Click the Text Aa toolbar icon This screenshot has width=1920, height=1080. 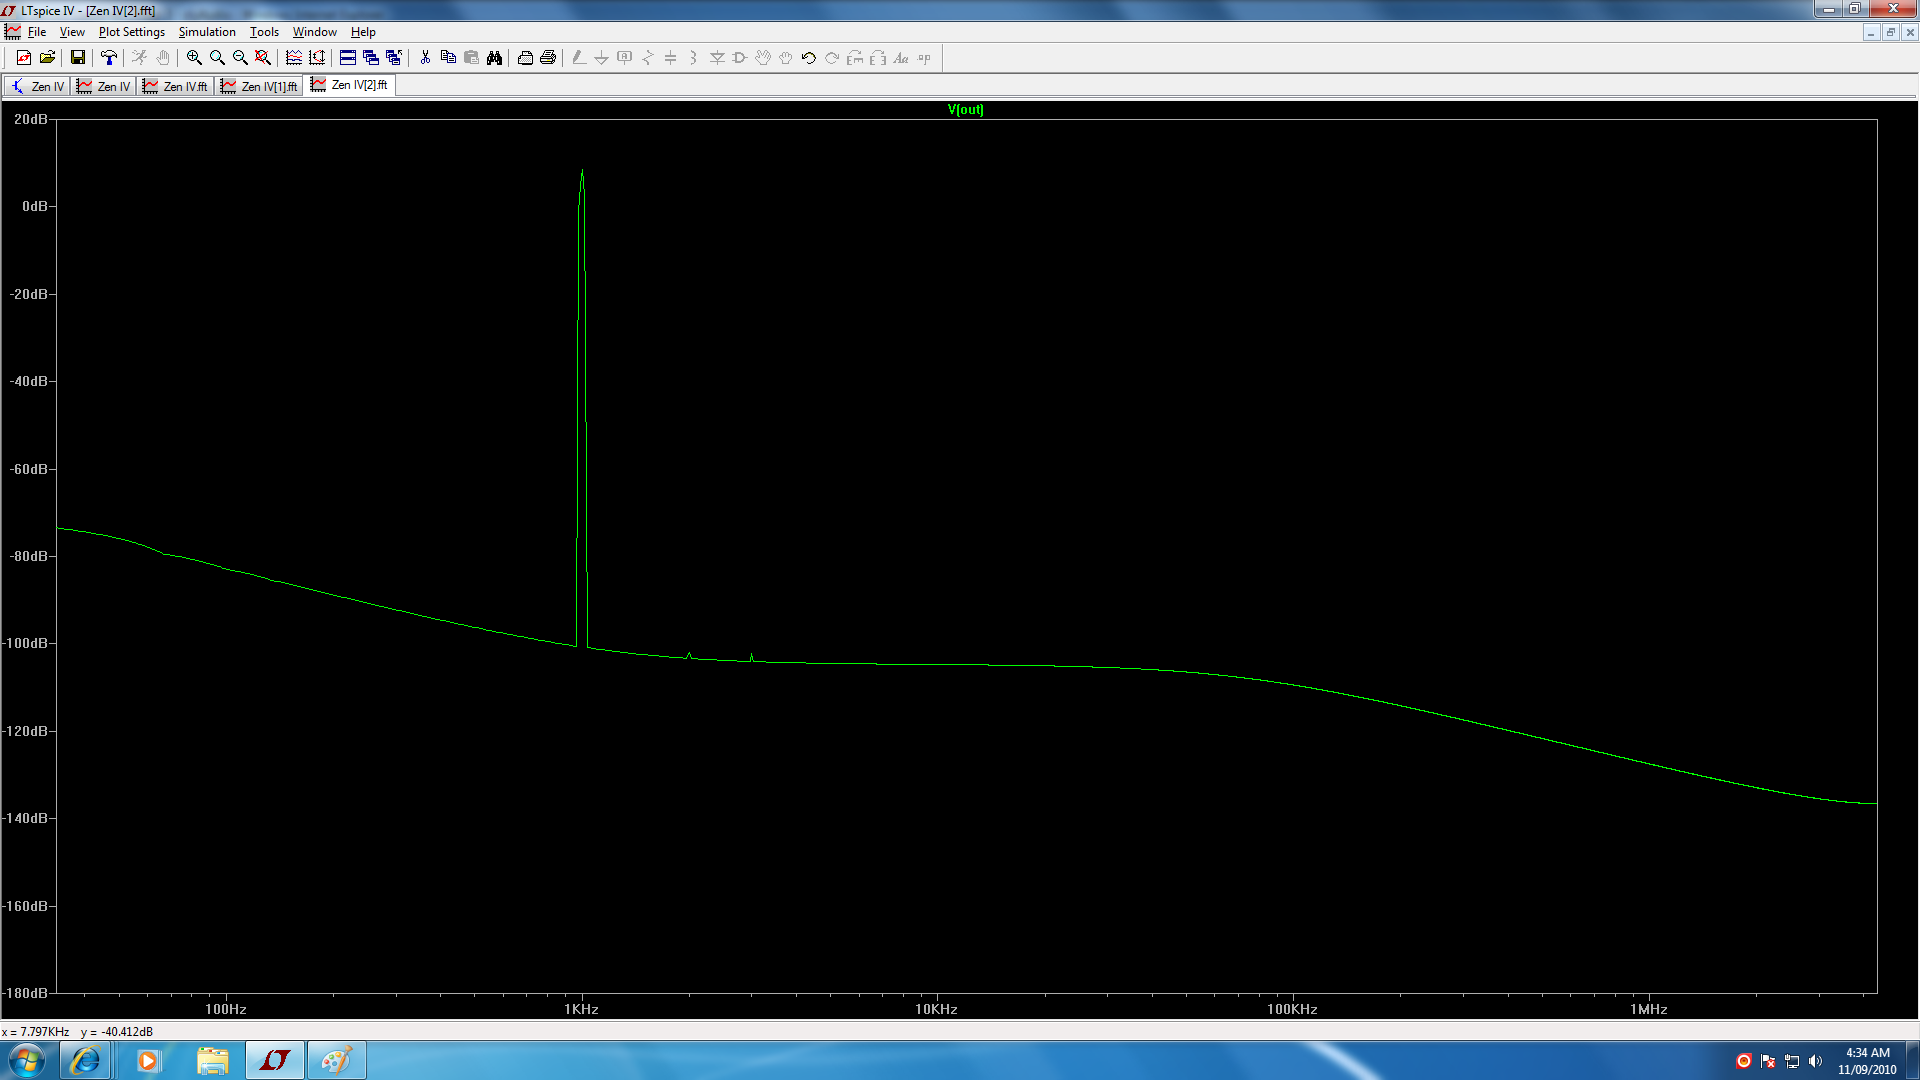(x=901, y=58)
